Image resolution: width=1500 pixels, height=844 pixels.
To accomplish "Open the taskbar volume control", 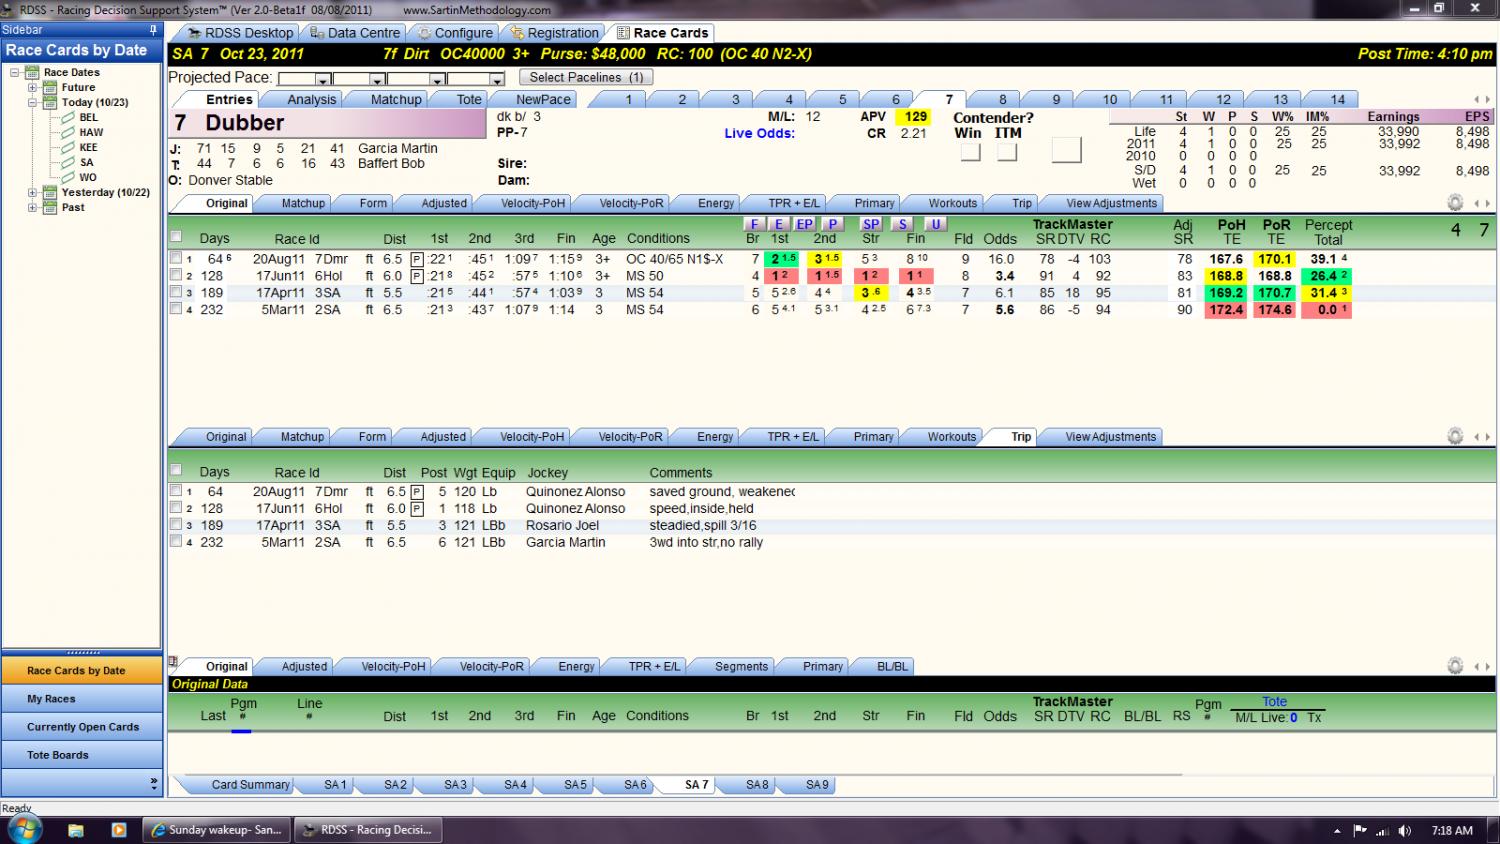I will [1405, 830].
